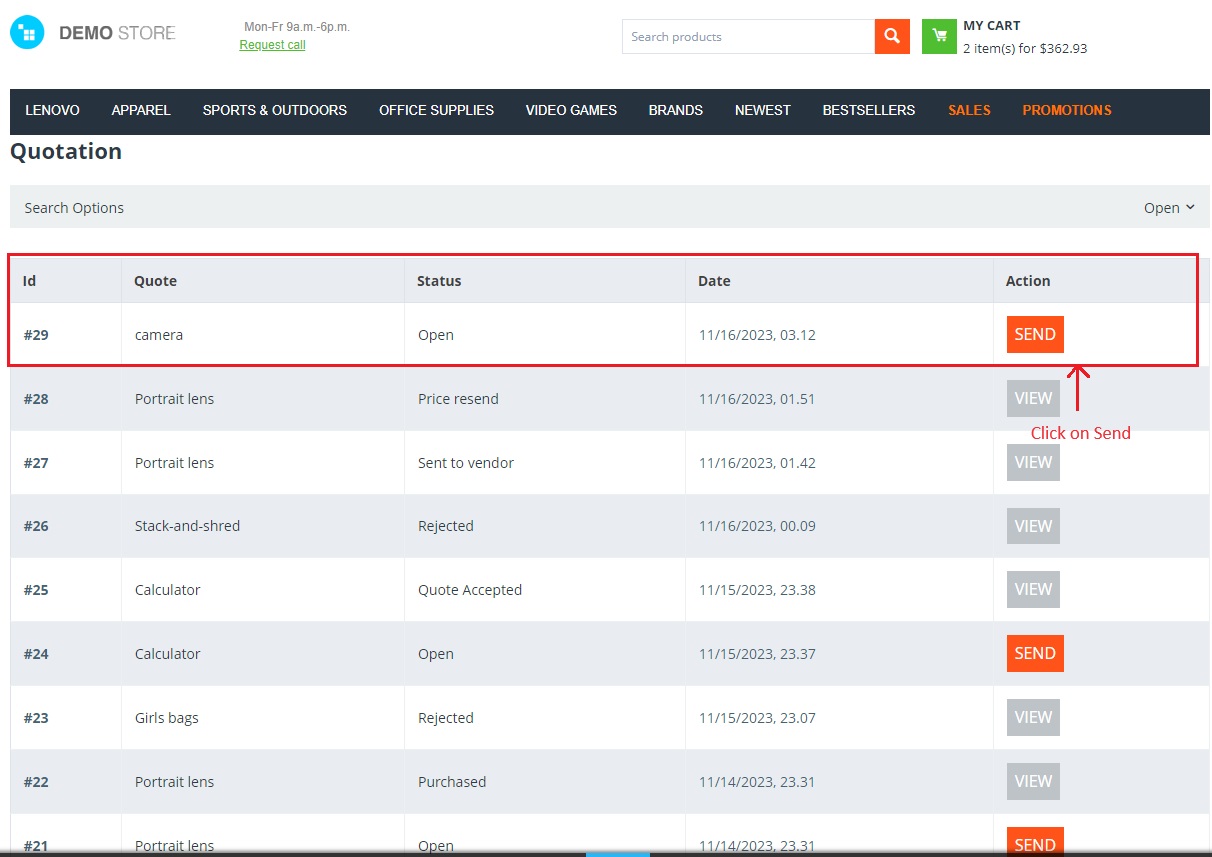1212x857 pixels.
Task: Open the Promotions menu item
Action: [1066, 110]
